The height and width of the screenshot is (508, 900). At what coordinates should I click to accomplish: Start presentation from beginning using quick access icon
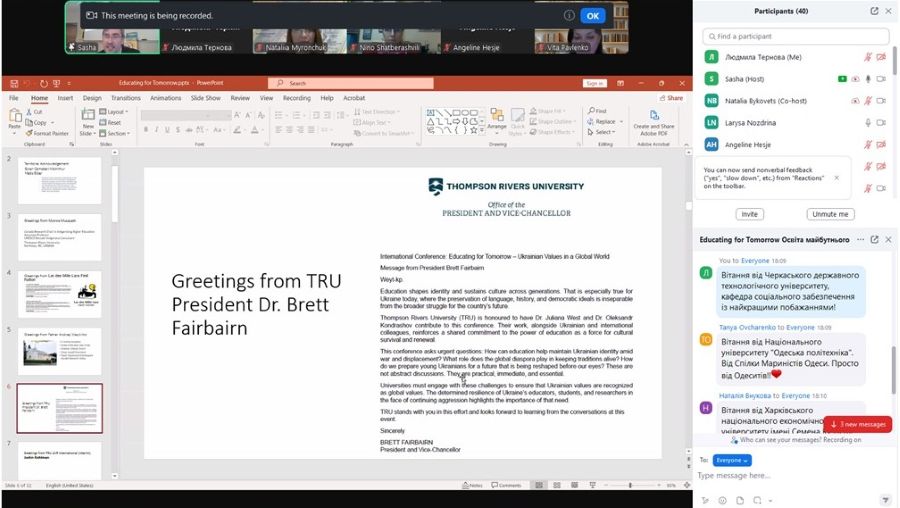tap(56, 83)
